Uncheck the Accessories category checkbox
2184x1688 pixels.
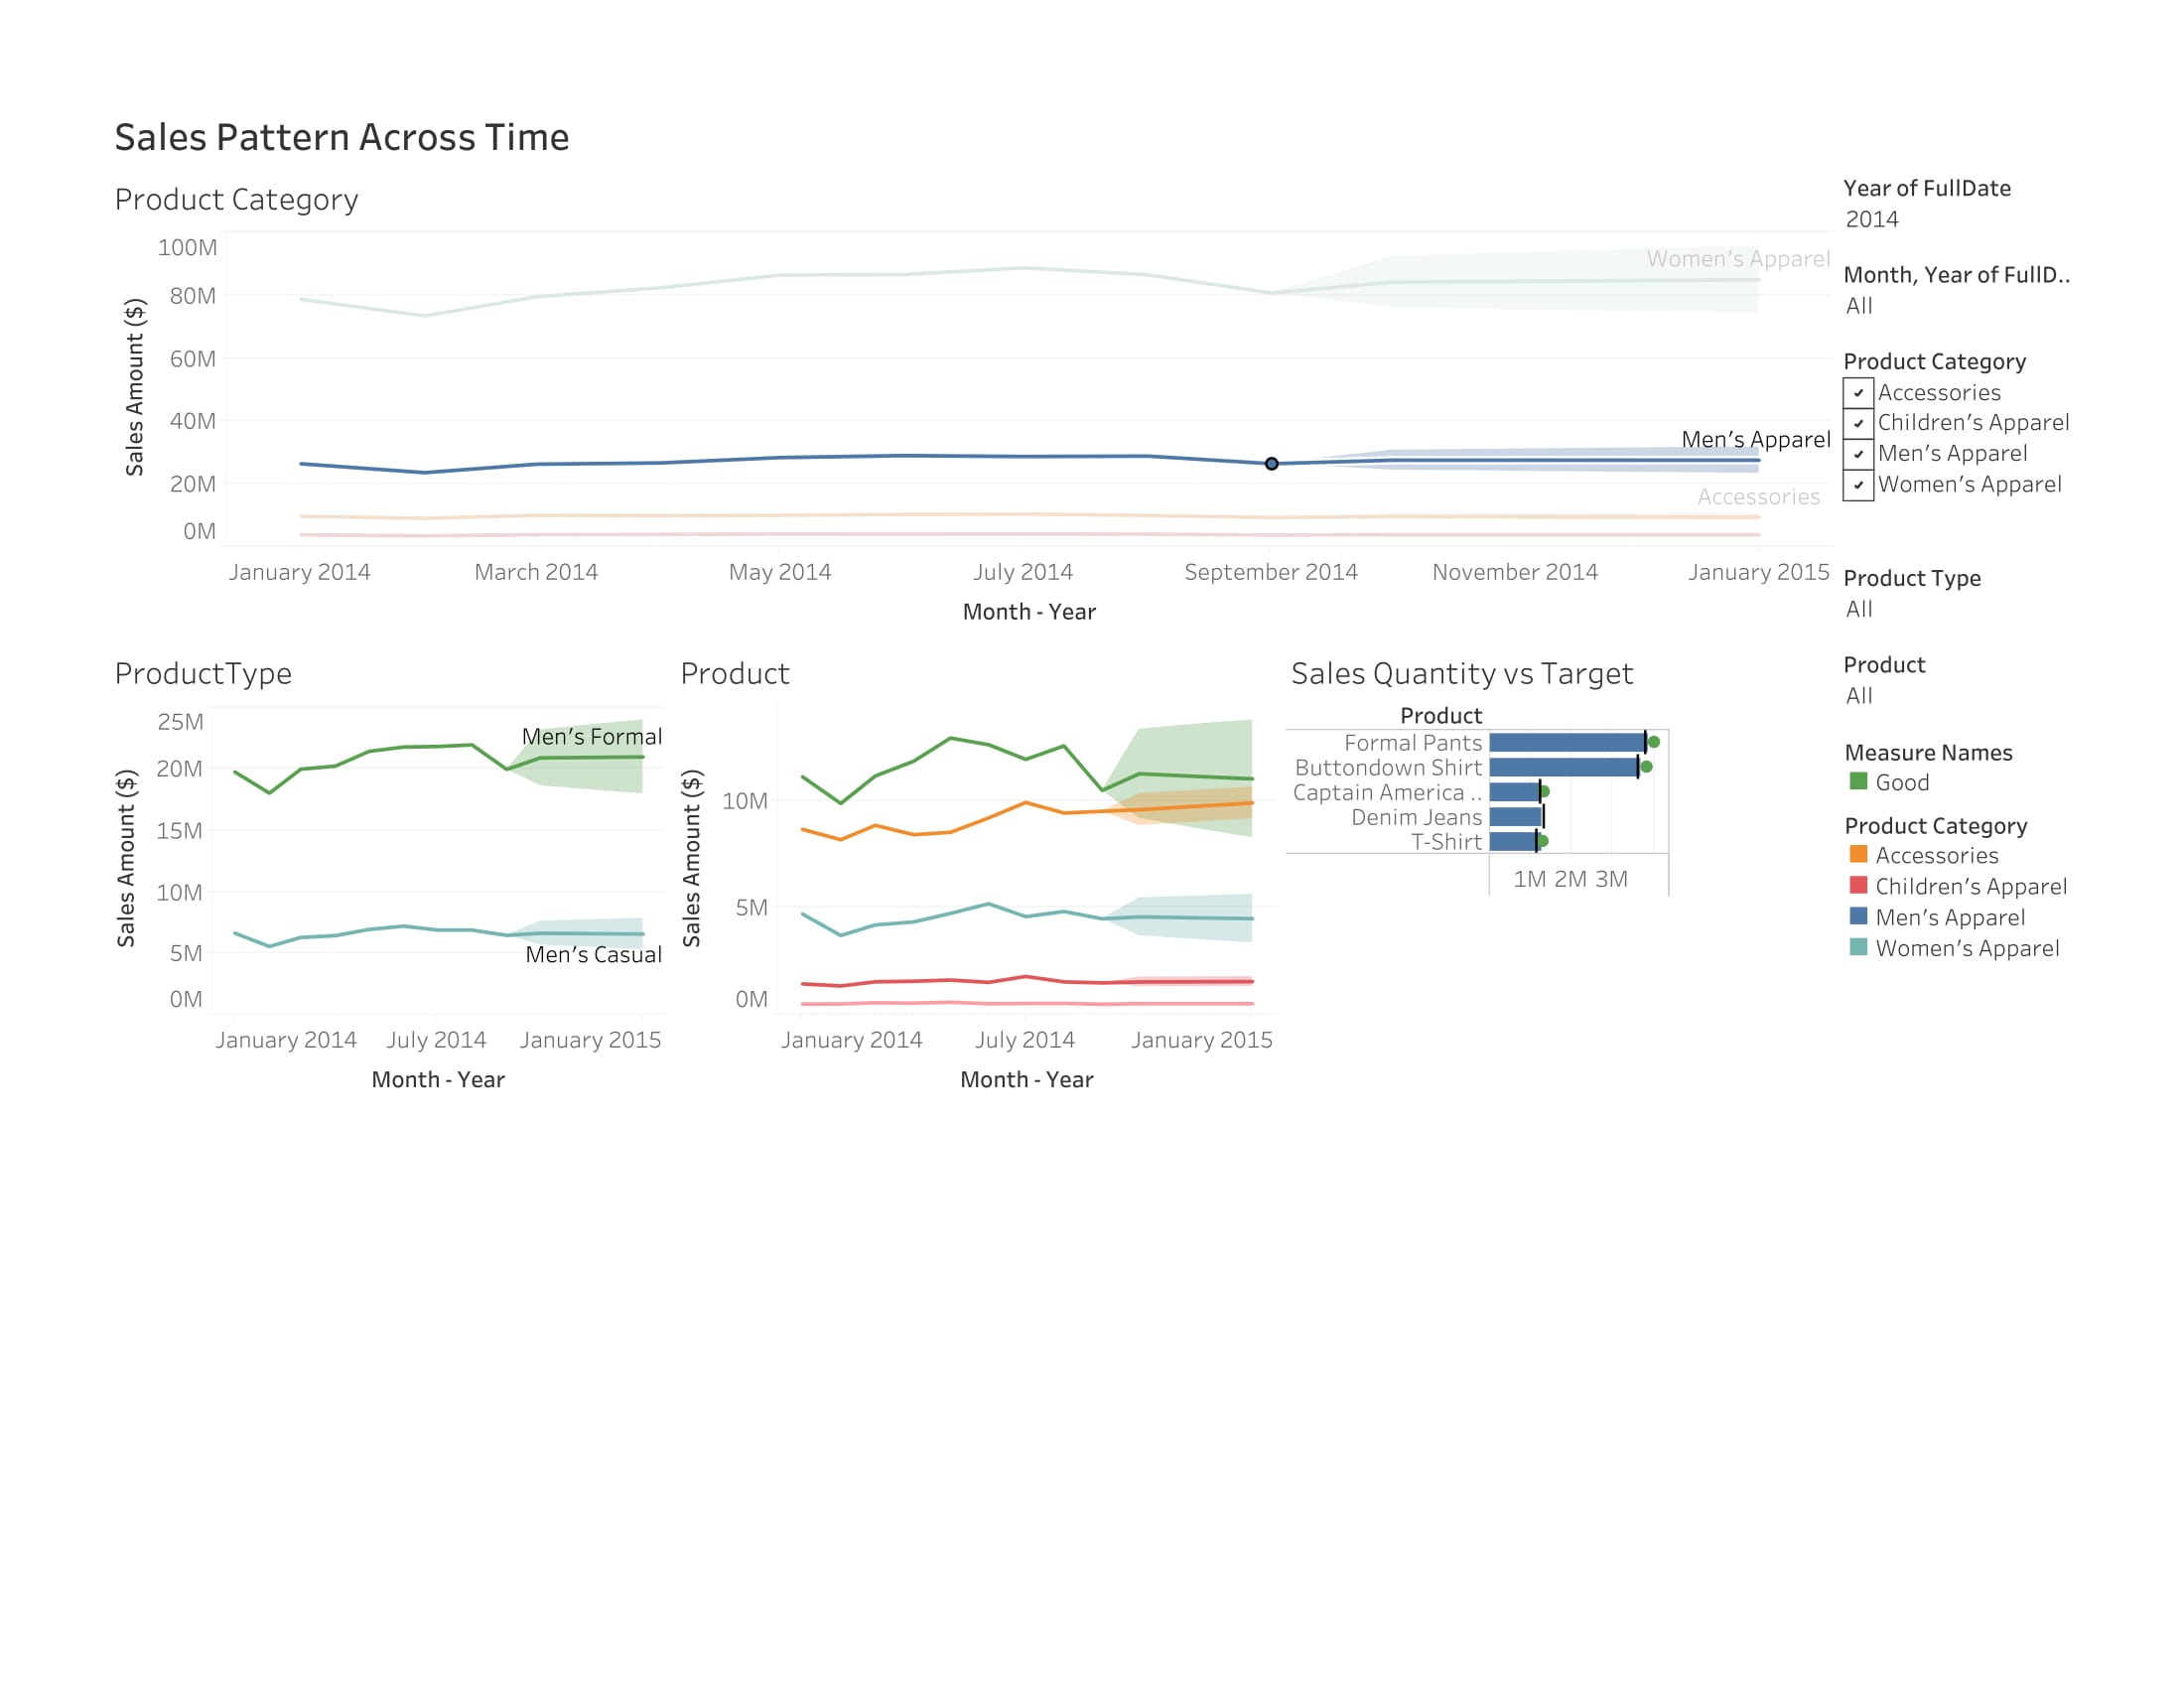pos(1858,393)
